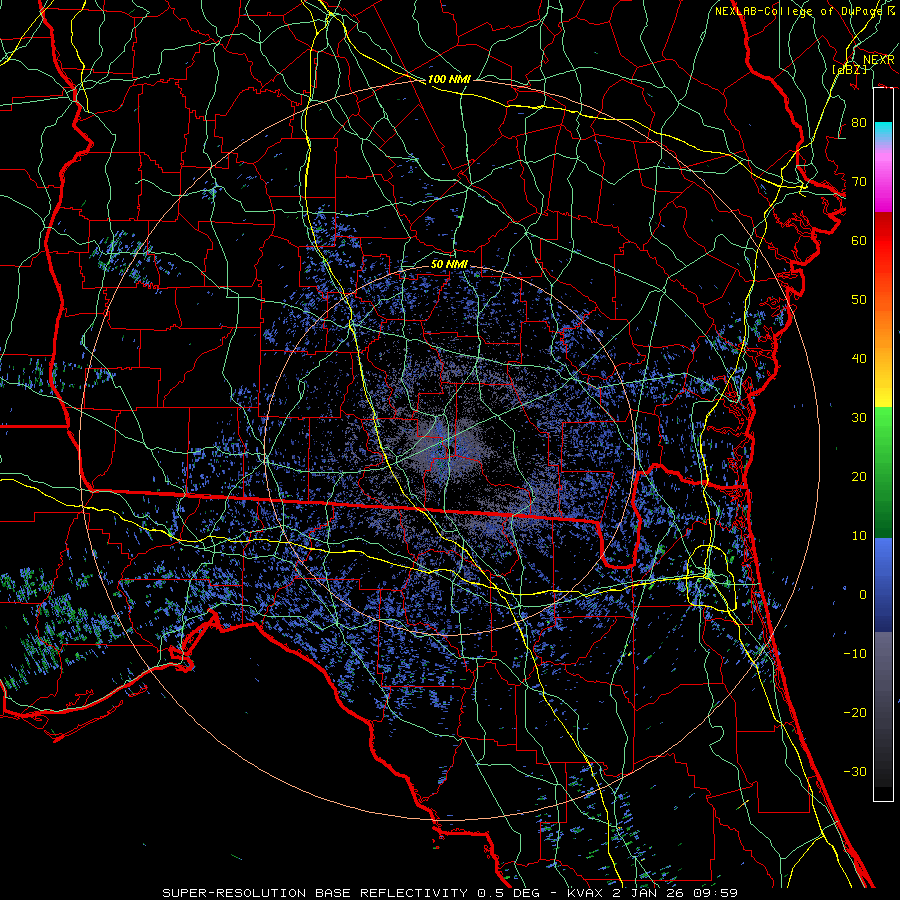Click the 40 value on the color scale
The image size is (900, 900).
point(859,359)
